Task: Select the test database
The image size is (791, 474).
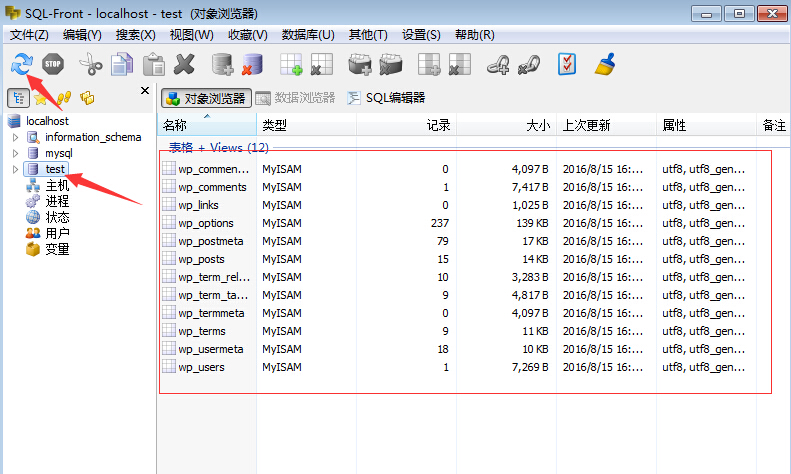Action: (55, 169)
